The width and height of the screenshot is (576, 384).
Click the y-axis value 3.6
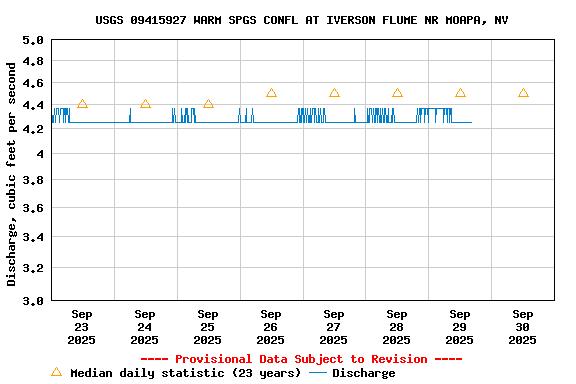coord(33,208)
